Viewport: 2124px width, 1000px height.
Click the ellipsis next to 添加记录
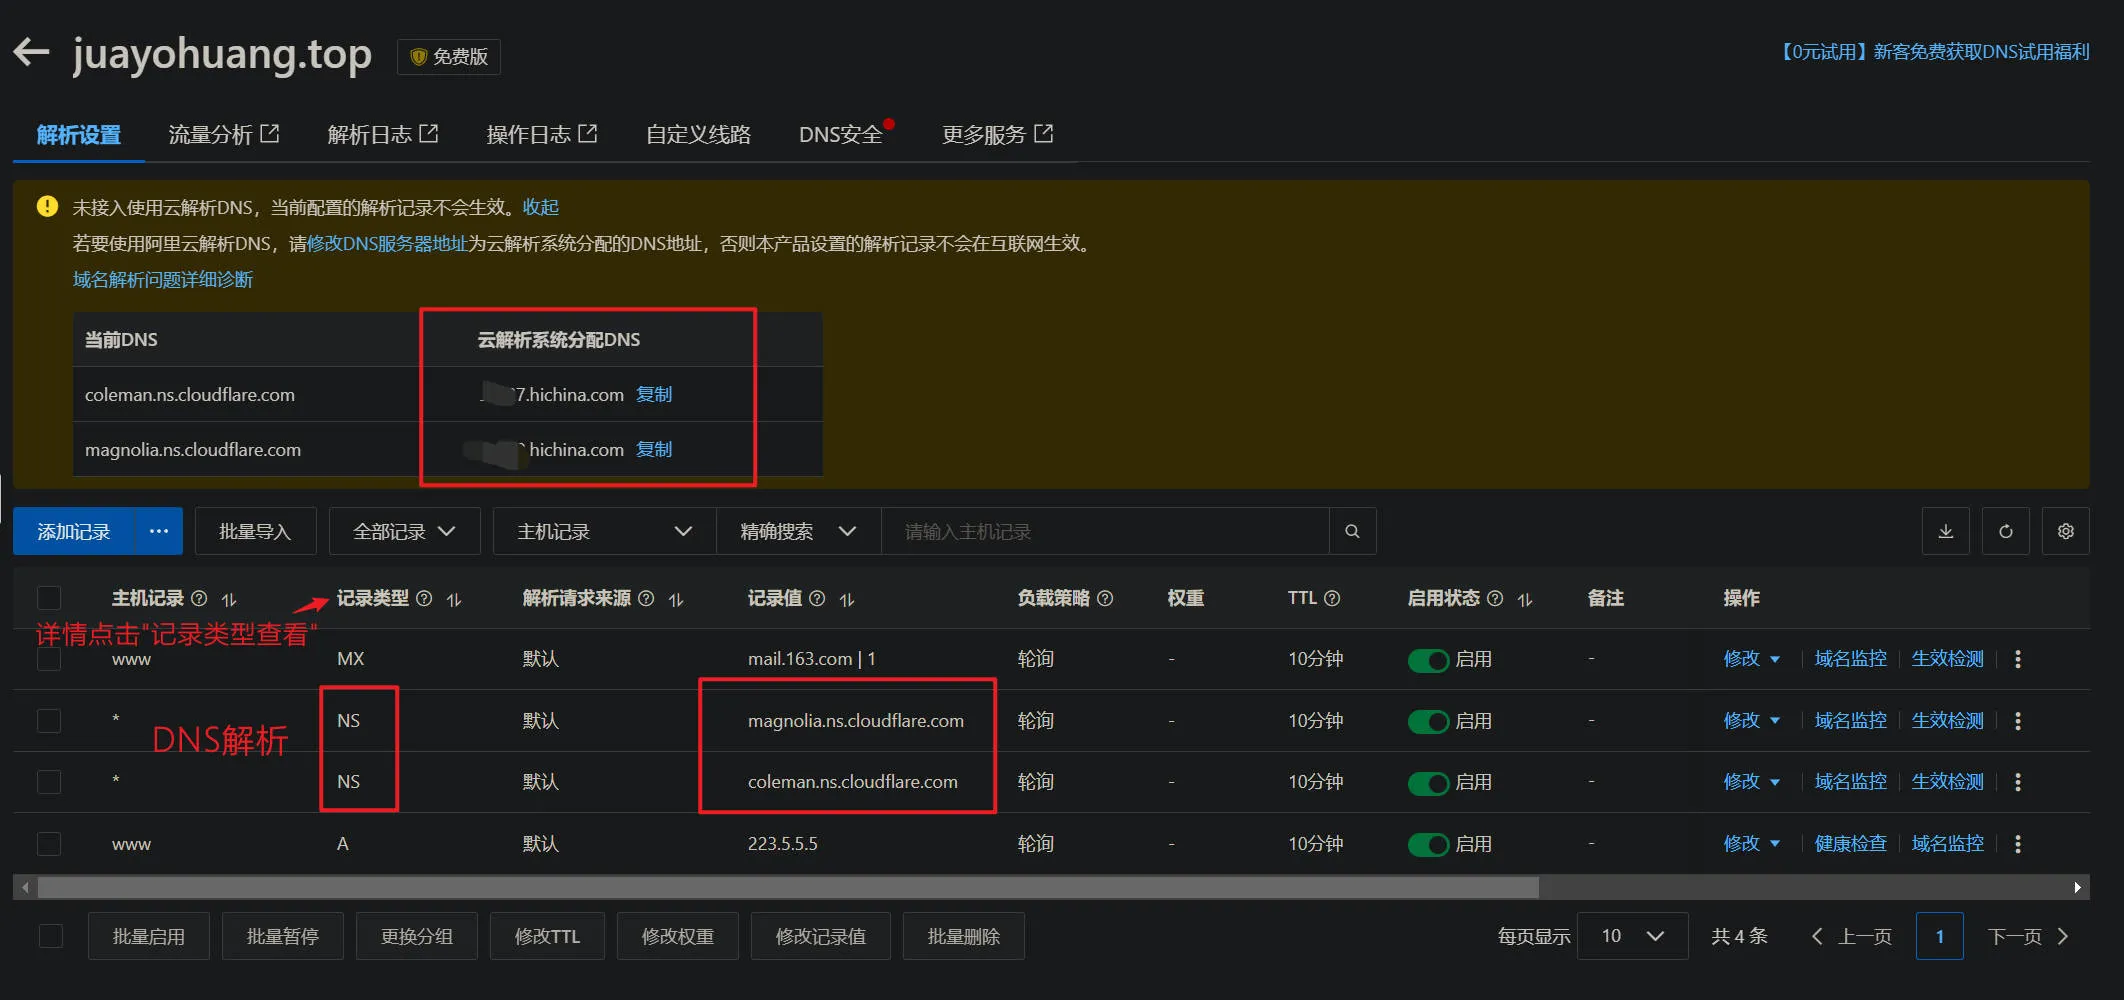click(x=158, y=531)
